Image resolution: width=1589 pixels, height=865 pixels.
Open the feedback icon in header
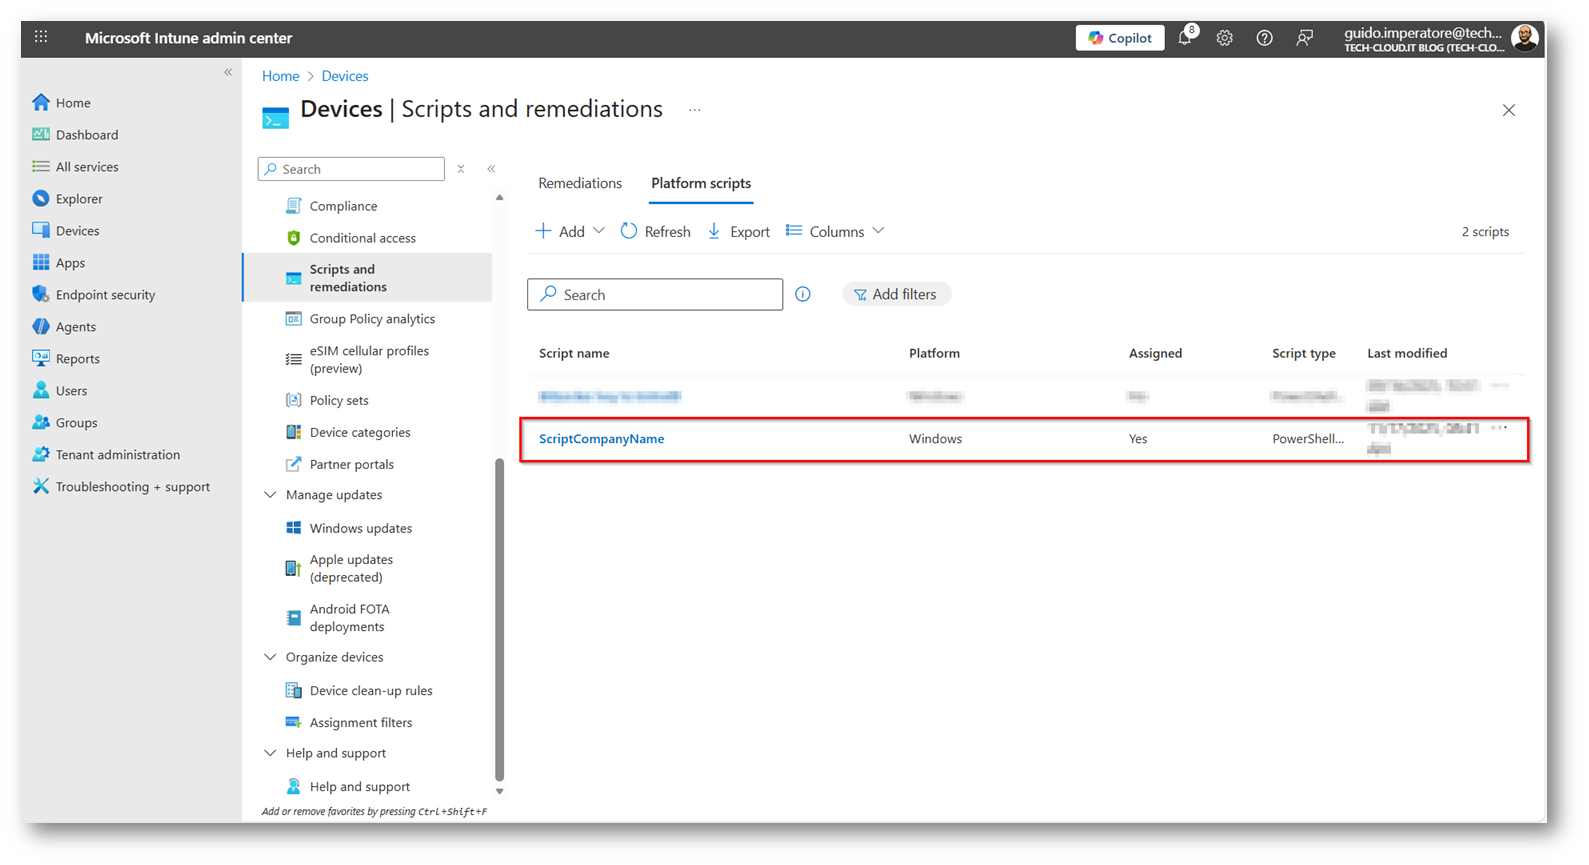click(1304, 38)
